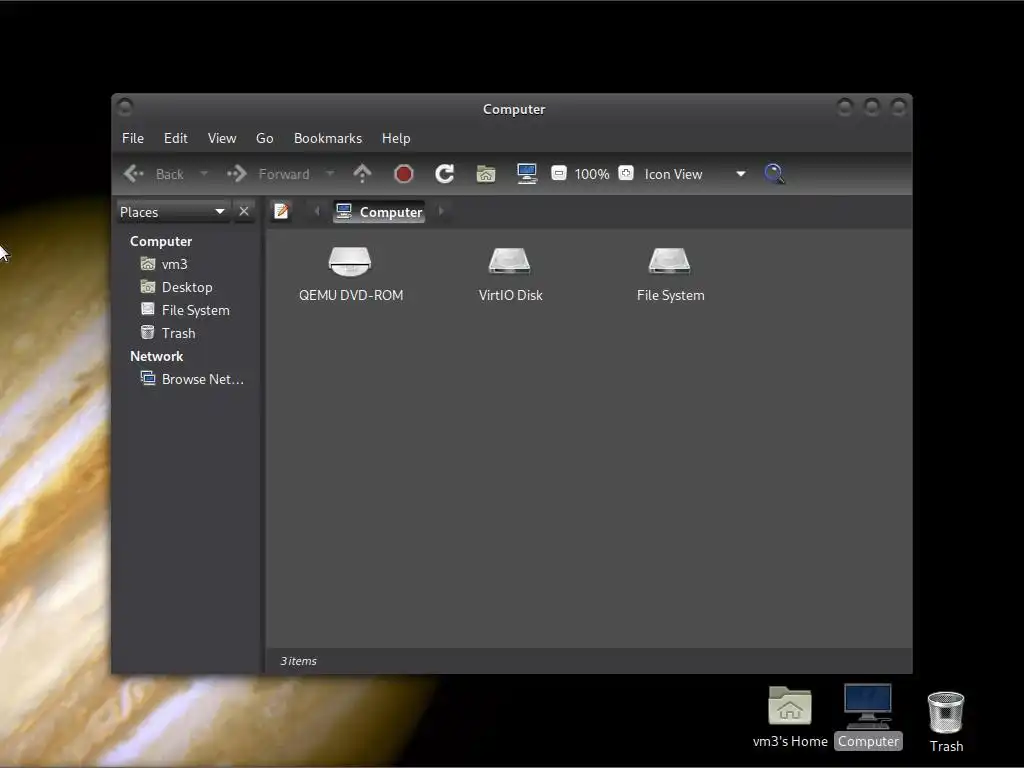
Task: Click the path bar right scroll arrow
Action: [x=441, y=212]
